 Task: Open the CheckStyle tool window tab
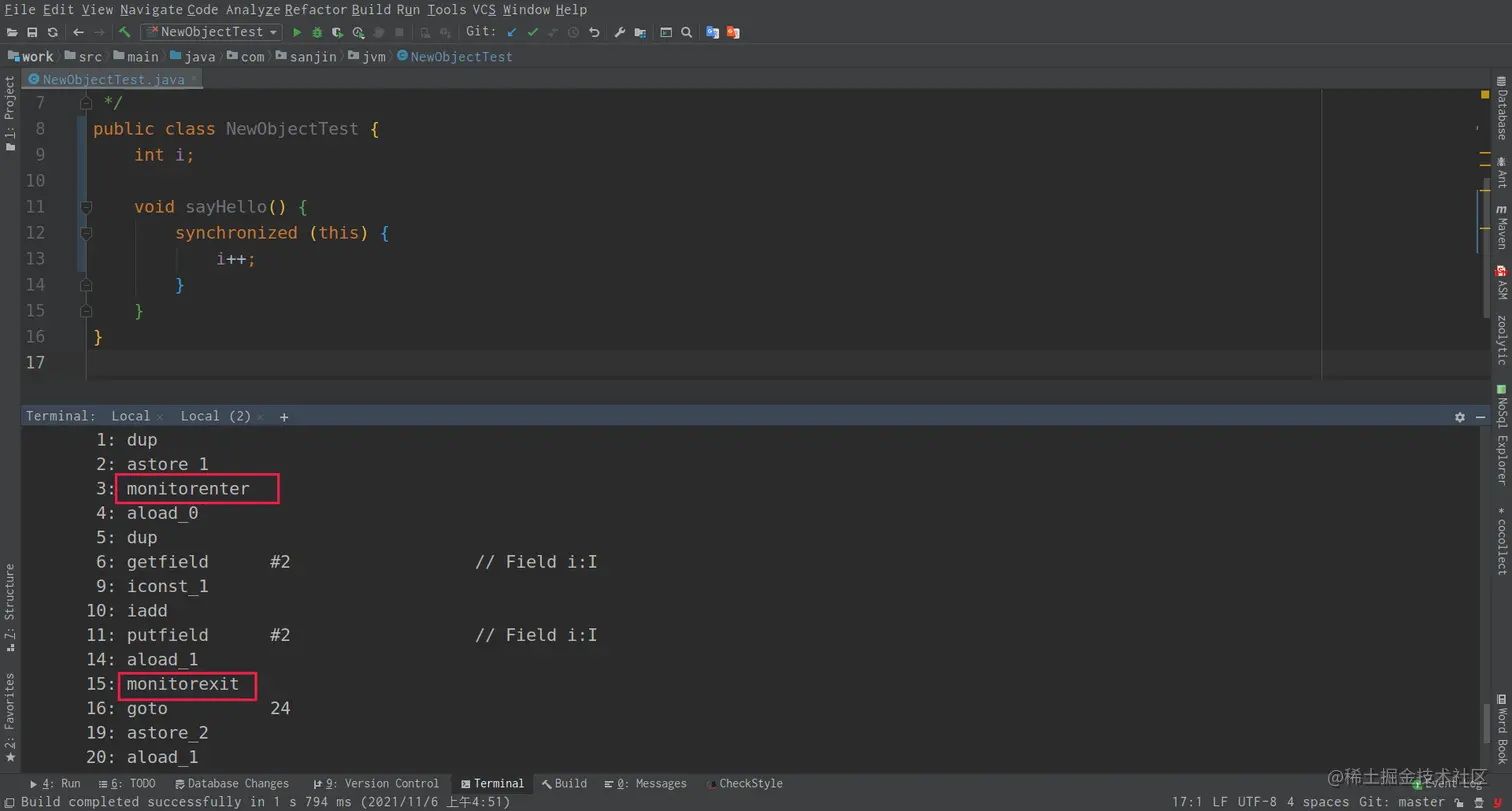coord(744,784)
